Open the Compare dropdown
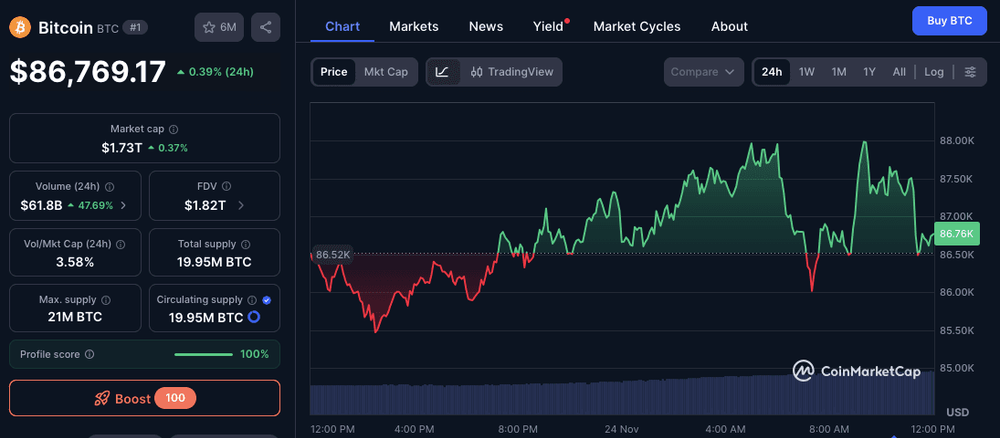 click(x=704, y=72)
